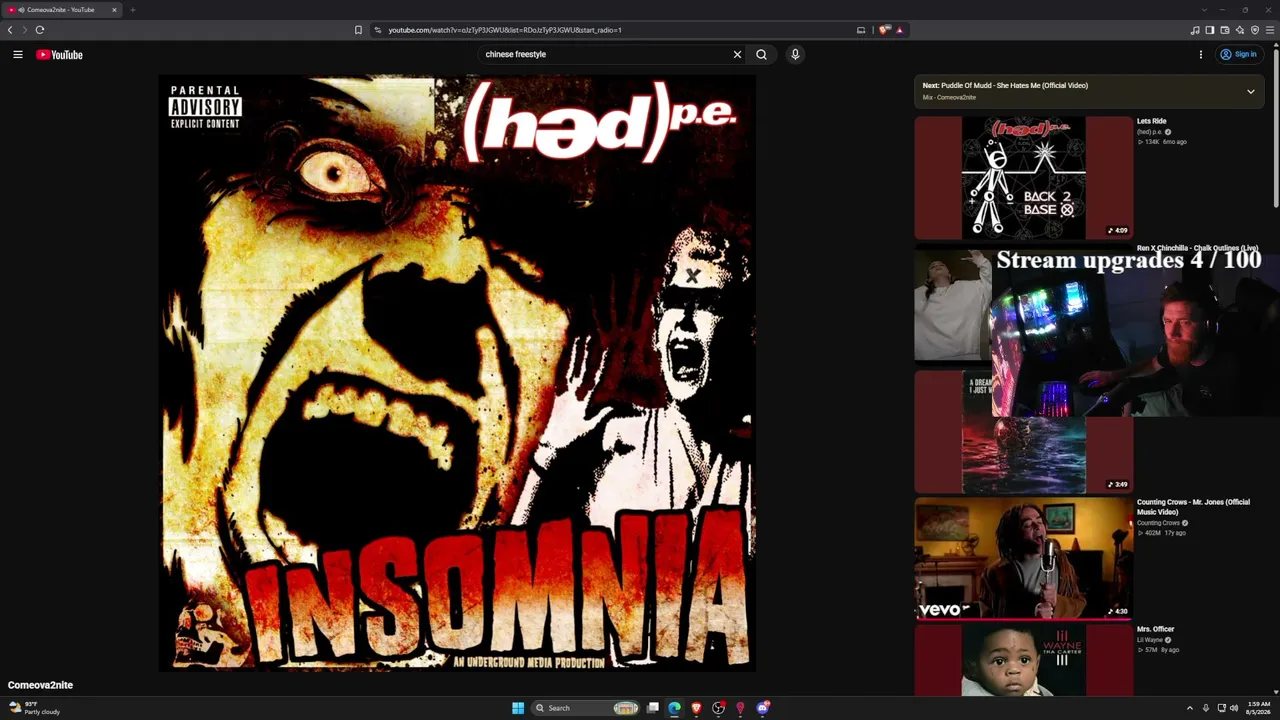Open Task View on the taskbar
Image resolution: width=1280 pixels, height=720 pixels.
653,708
